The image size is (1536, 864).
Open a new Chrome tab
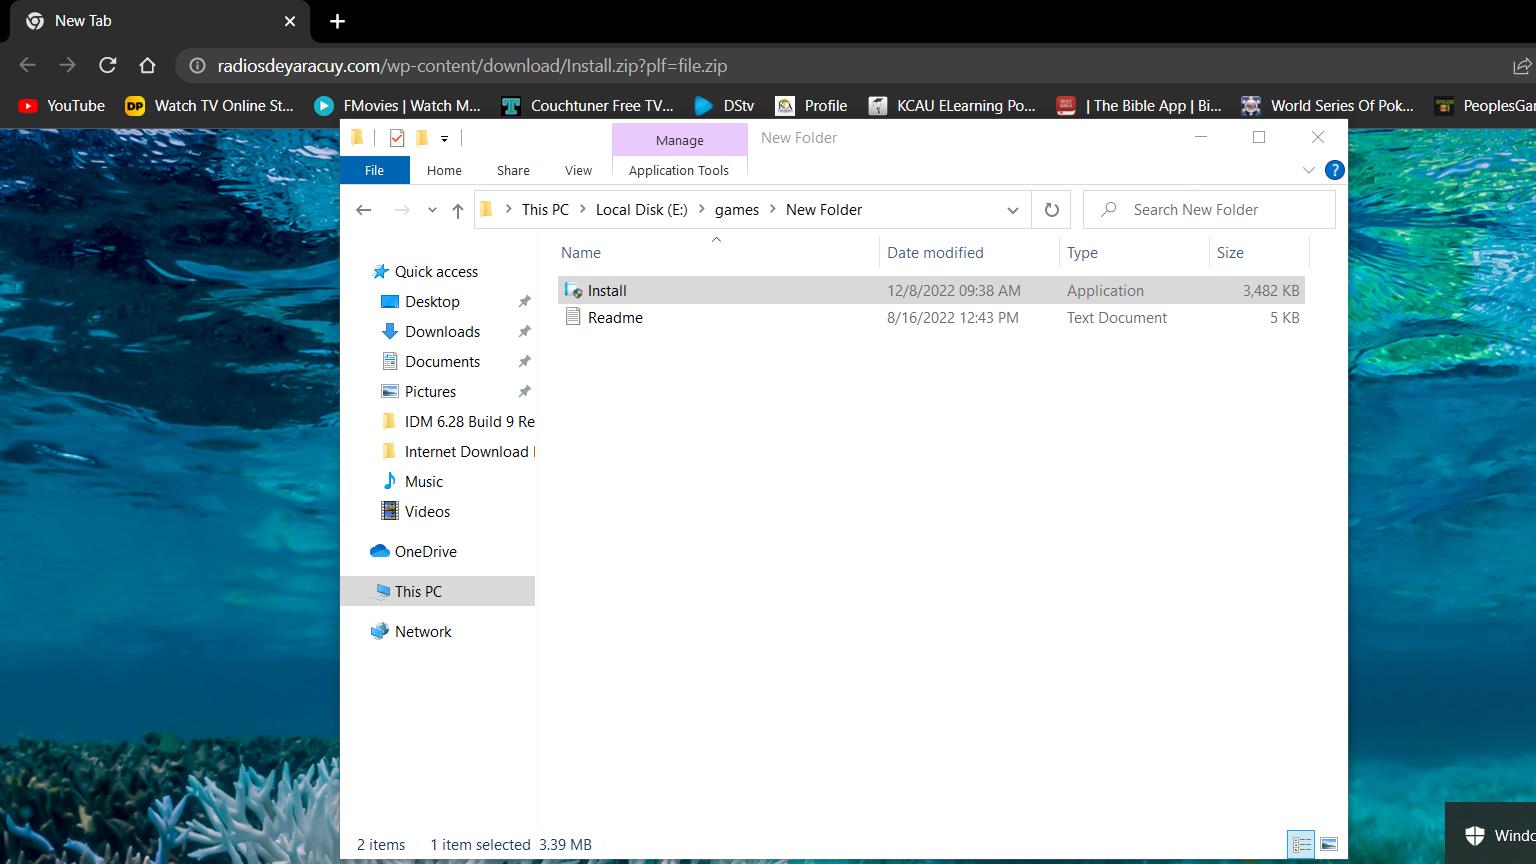coord(337,21)
